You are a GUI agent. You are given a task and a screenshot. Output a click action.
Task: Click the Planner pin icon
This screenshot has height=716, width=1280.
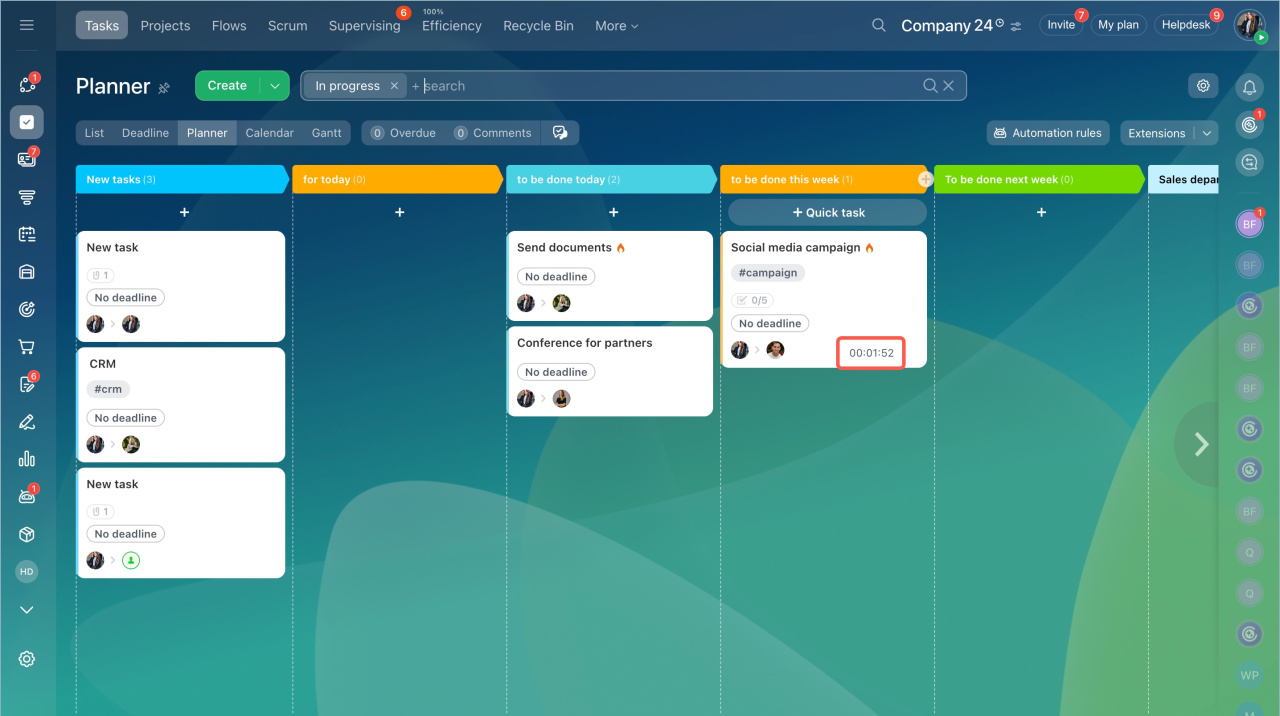(164, 88)
